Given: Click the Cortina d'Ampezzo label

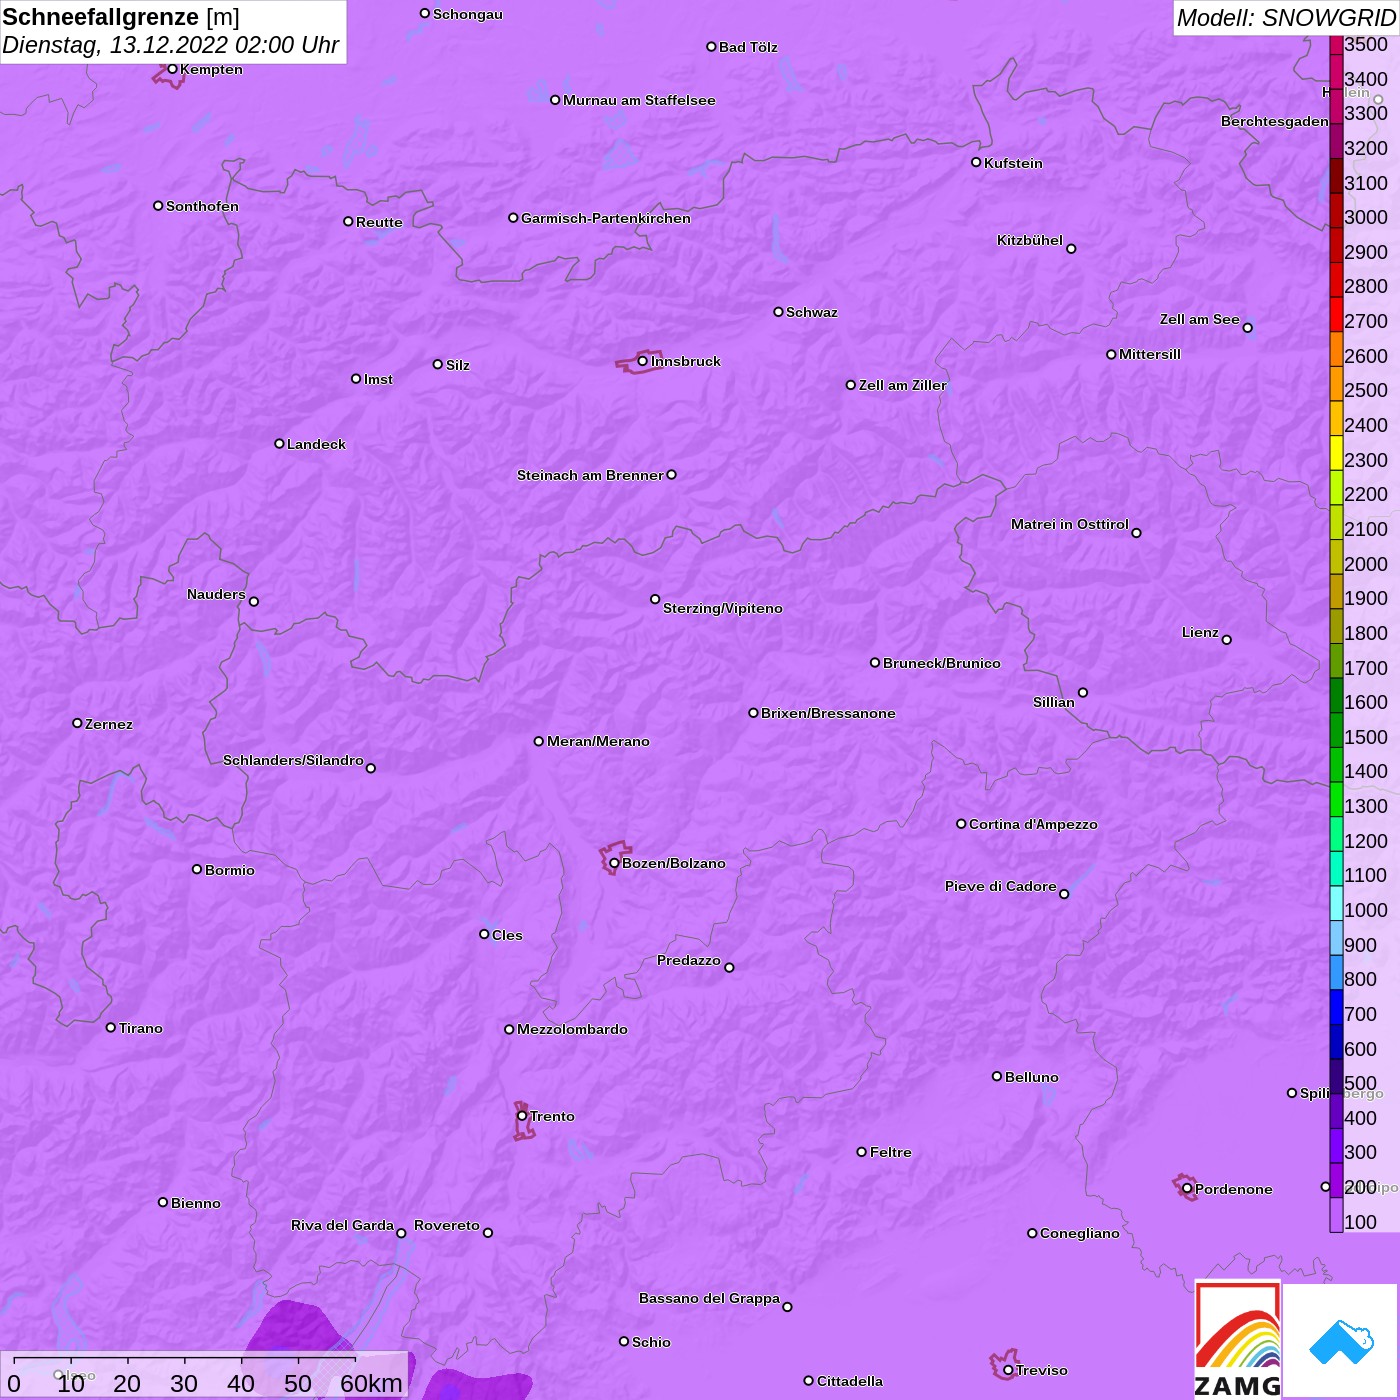Looking at the screenshot, I should pyautogui.click(x=1033, y=824).
